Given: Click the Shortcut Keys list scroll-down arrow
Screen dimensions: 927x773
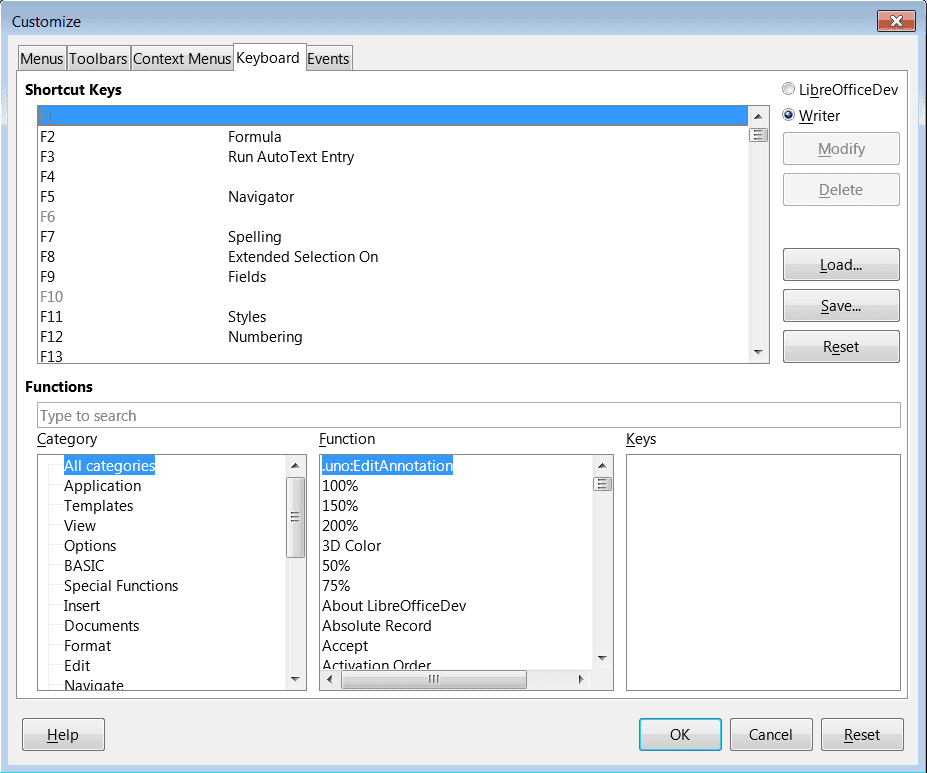Looking at the screenshot, I should coord(758,352).
